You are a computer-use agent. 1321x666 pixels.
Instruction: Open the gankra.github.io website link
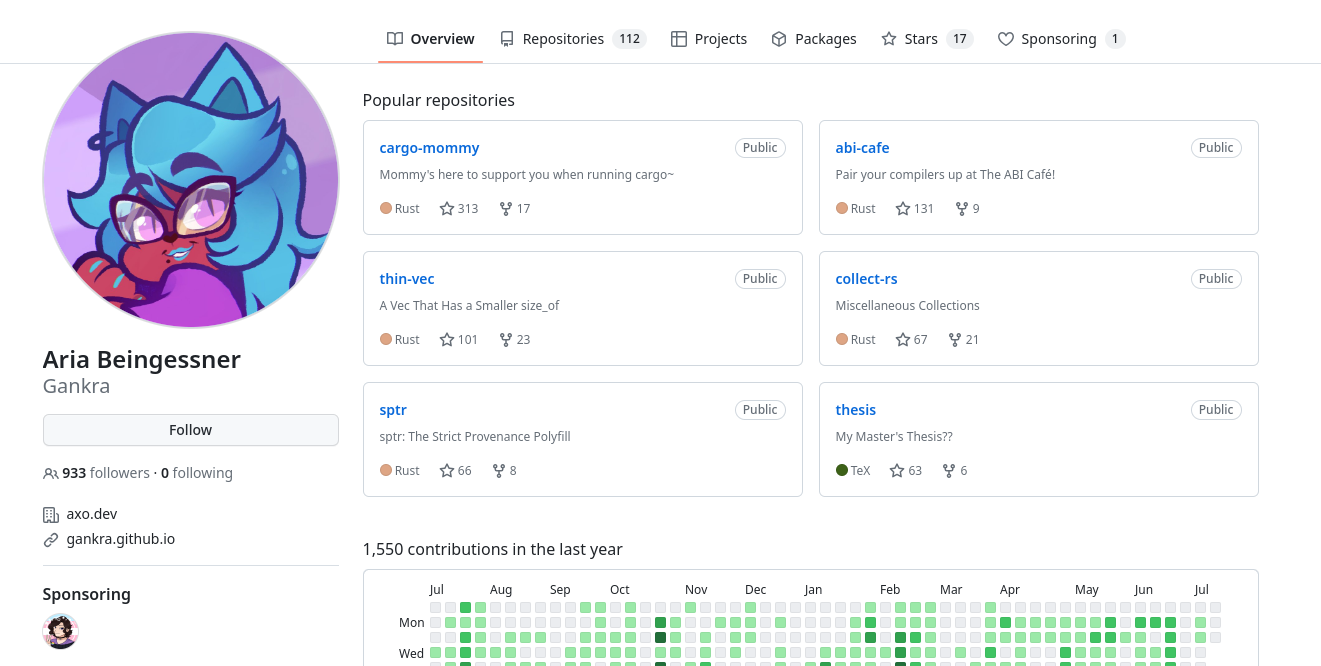(121, 539)
